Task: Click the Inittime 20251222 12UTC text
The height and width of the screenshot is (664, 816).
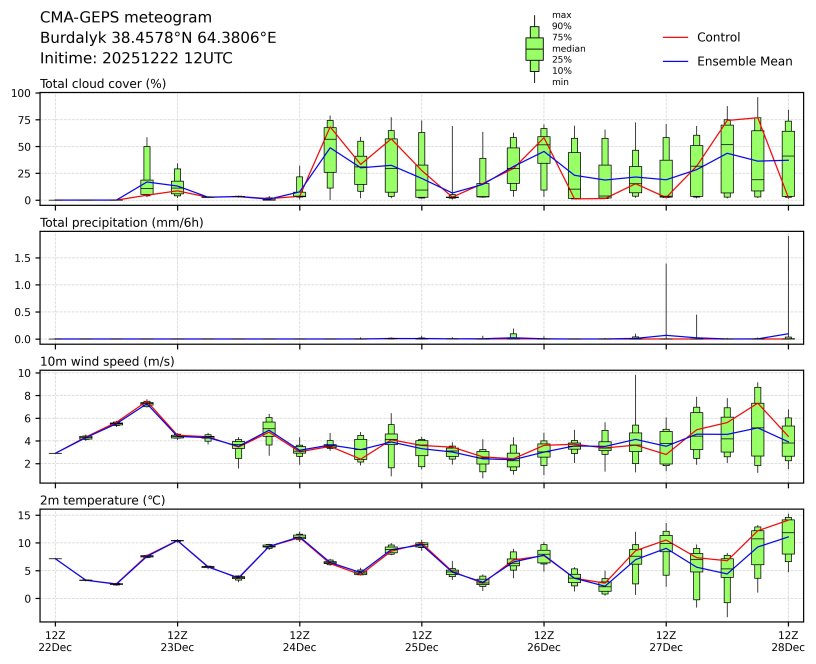Action: tap(136, 58)
